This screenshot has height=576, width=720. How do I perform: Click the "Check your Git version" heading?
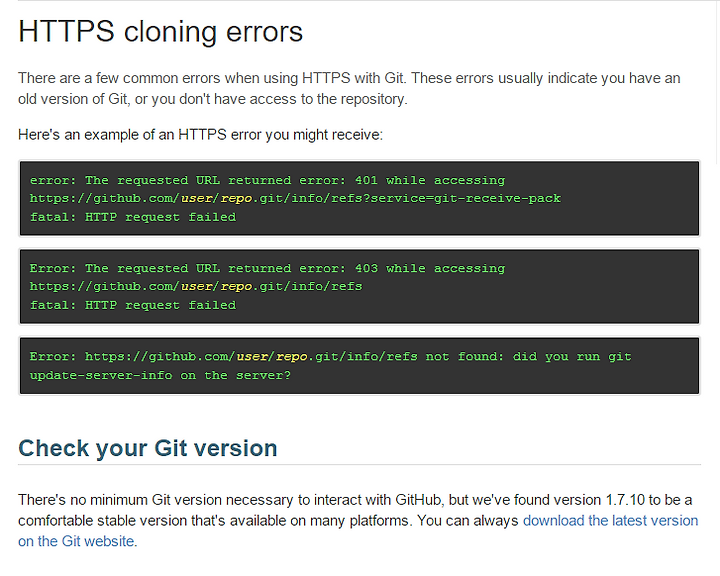(x=147, y=448)
